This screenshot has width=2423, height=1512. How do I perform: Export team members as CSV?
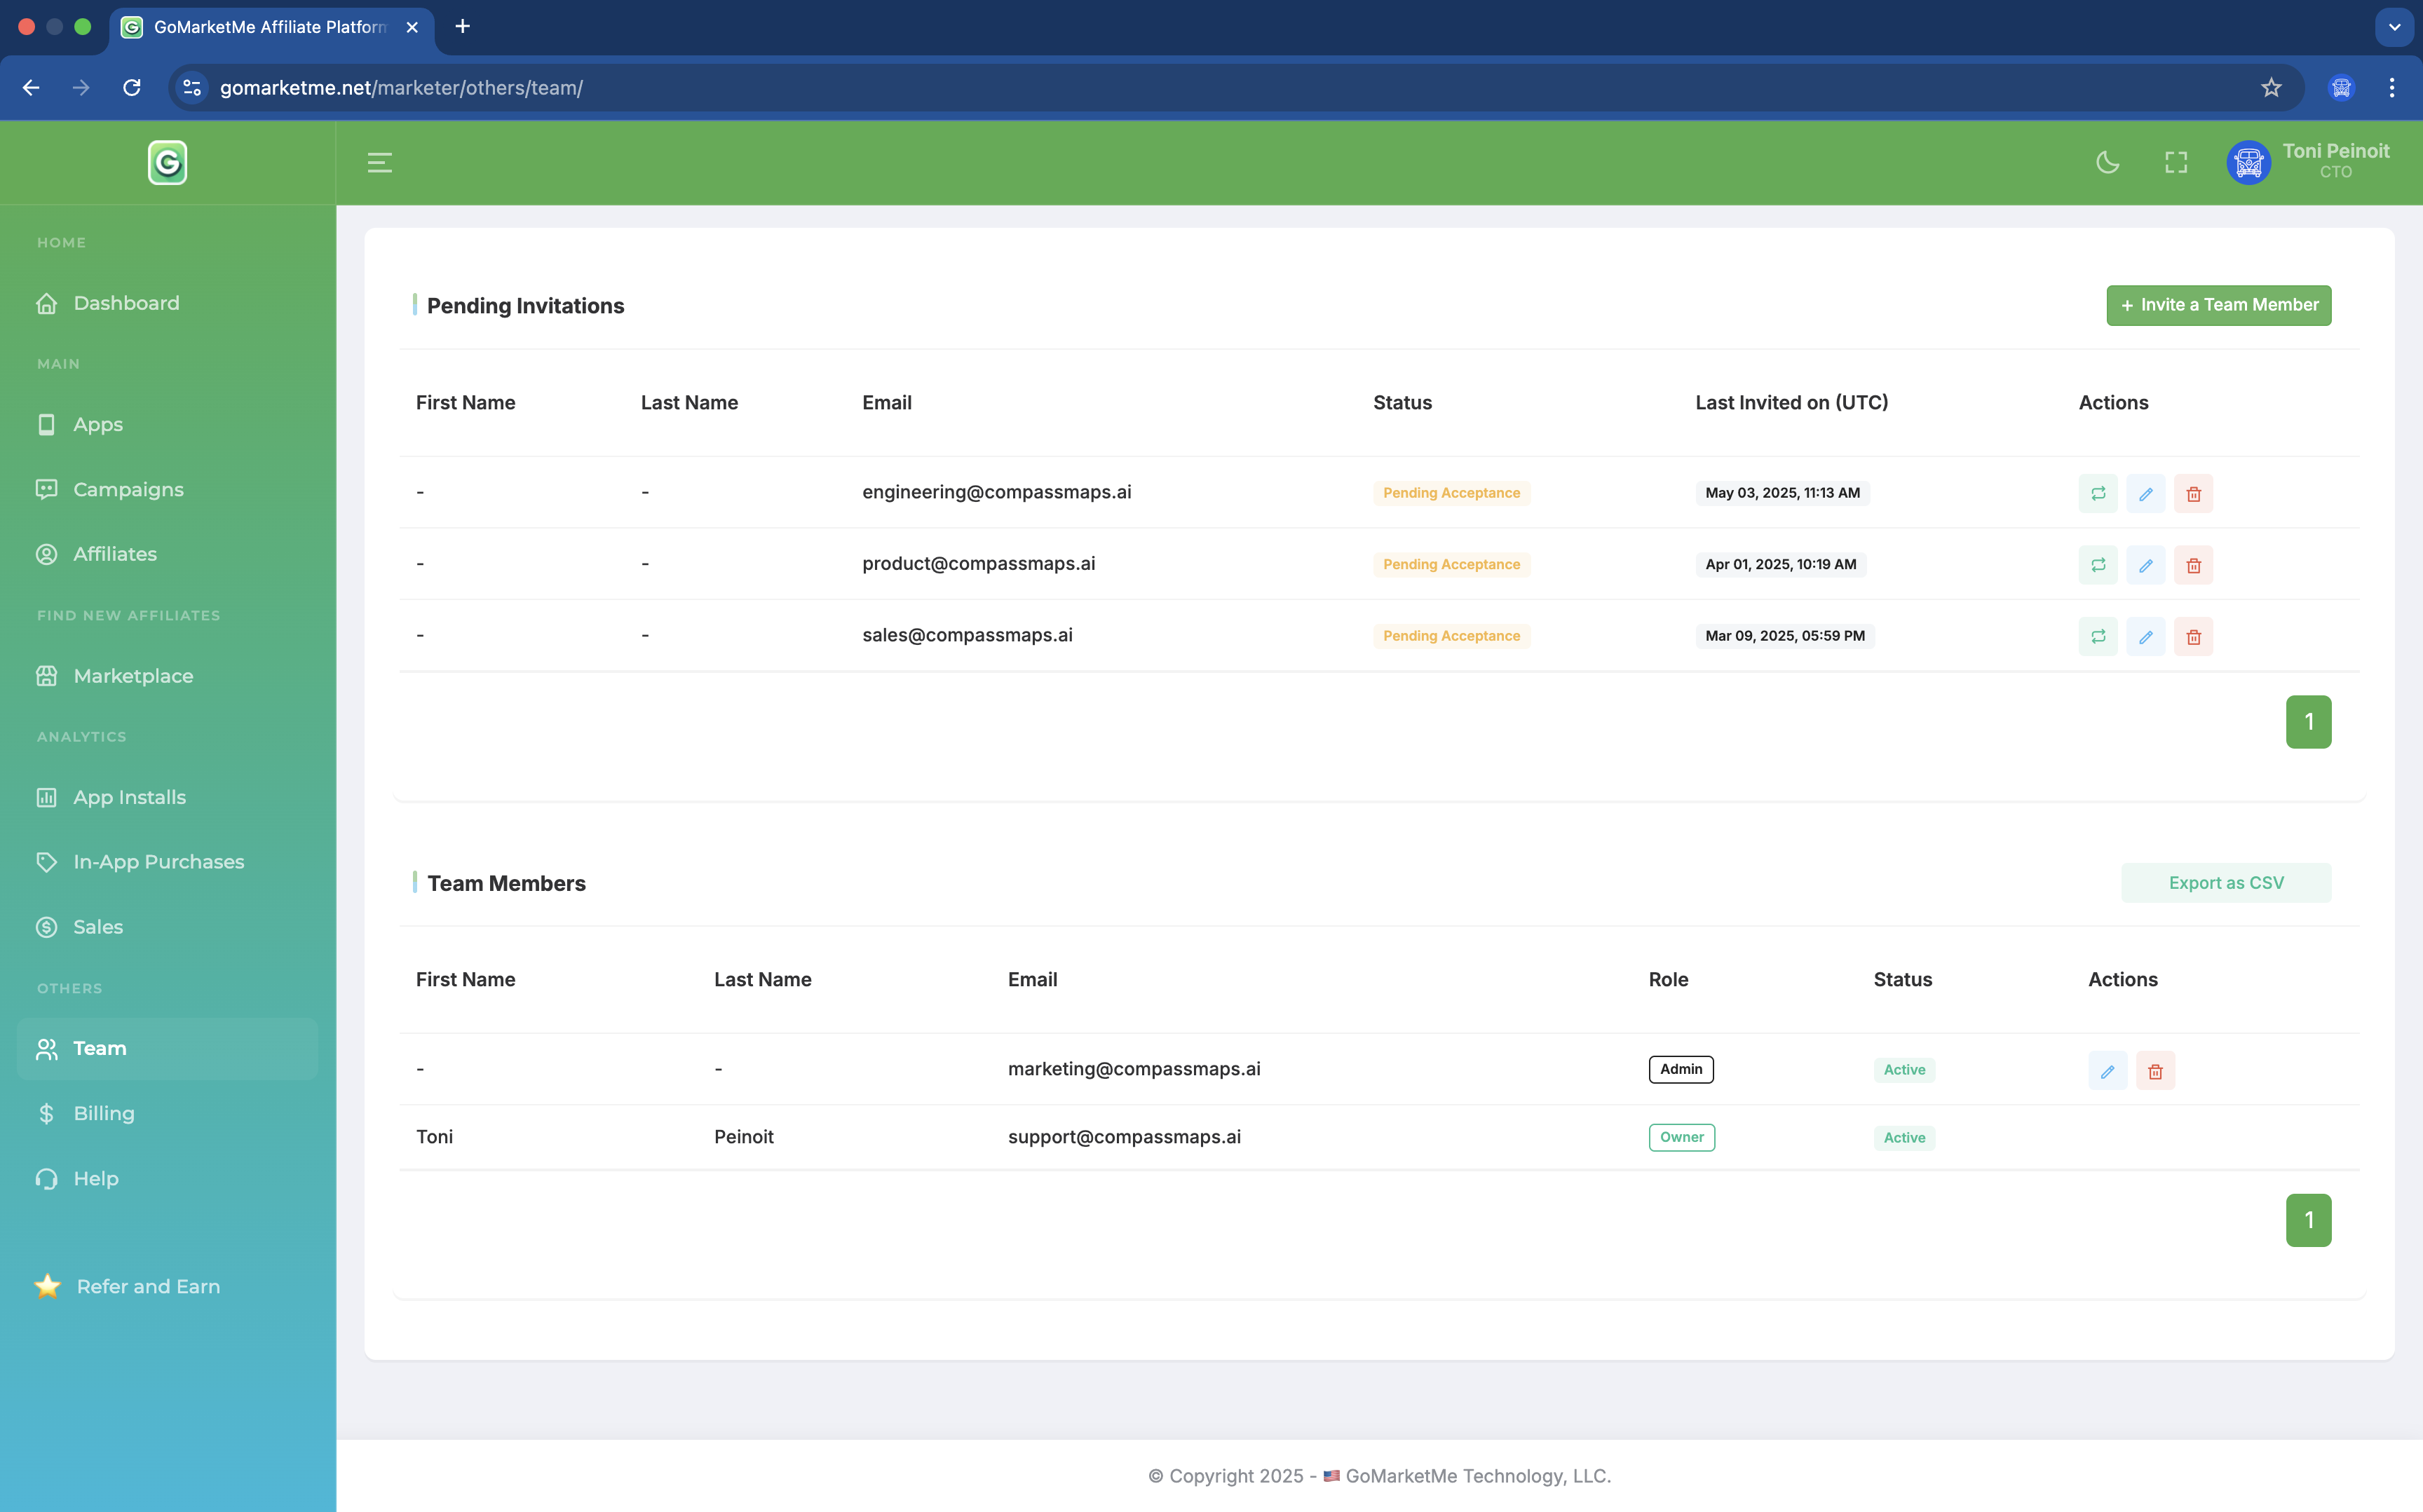pos(2226,883)
